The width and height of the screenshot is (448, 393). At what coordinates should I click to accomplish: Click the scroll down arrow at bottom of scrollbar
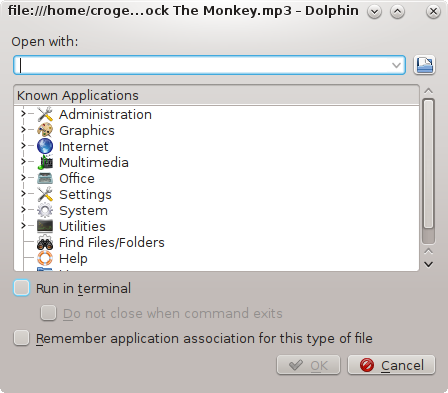428,264
